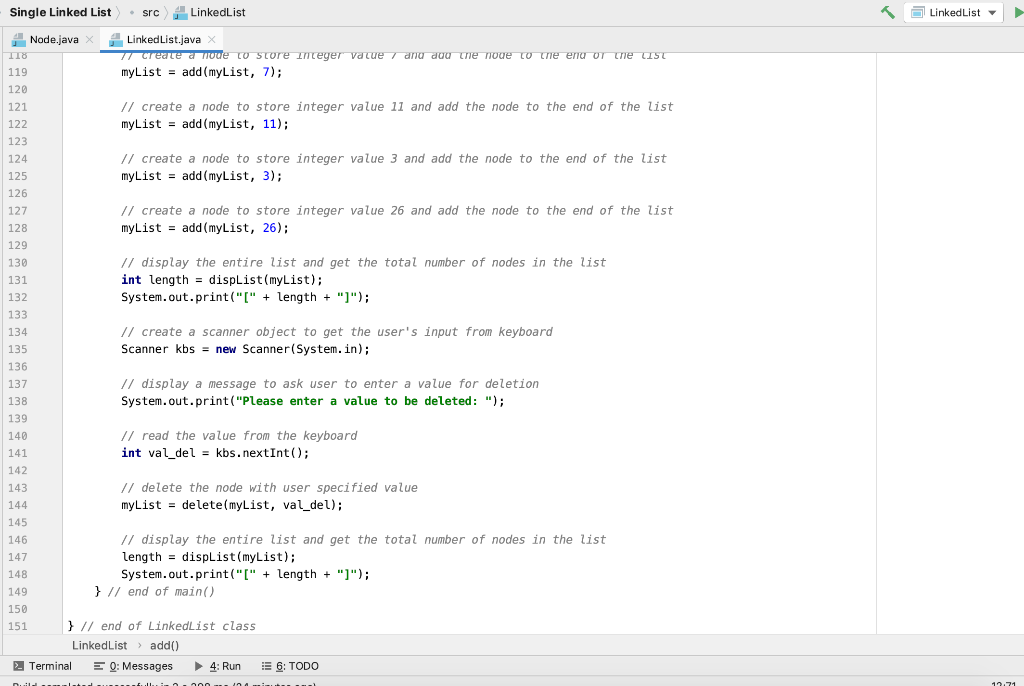The image size is (1024, 686).
Task: Select the 'src' folder breadcrumb
Action: (x=151, y=12)
